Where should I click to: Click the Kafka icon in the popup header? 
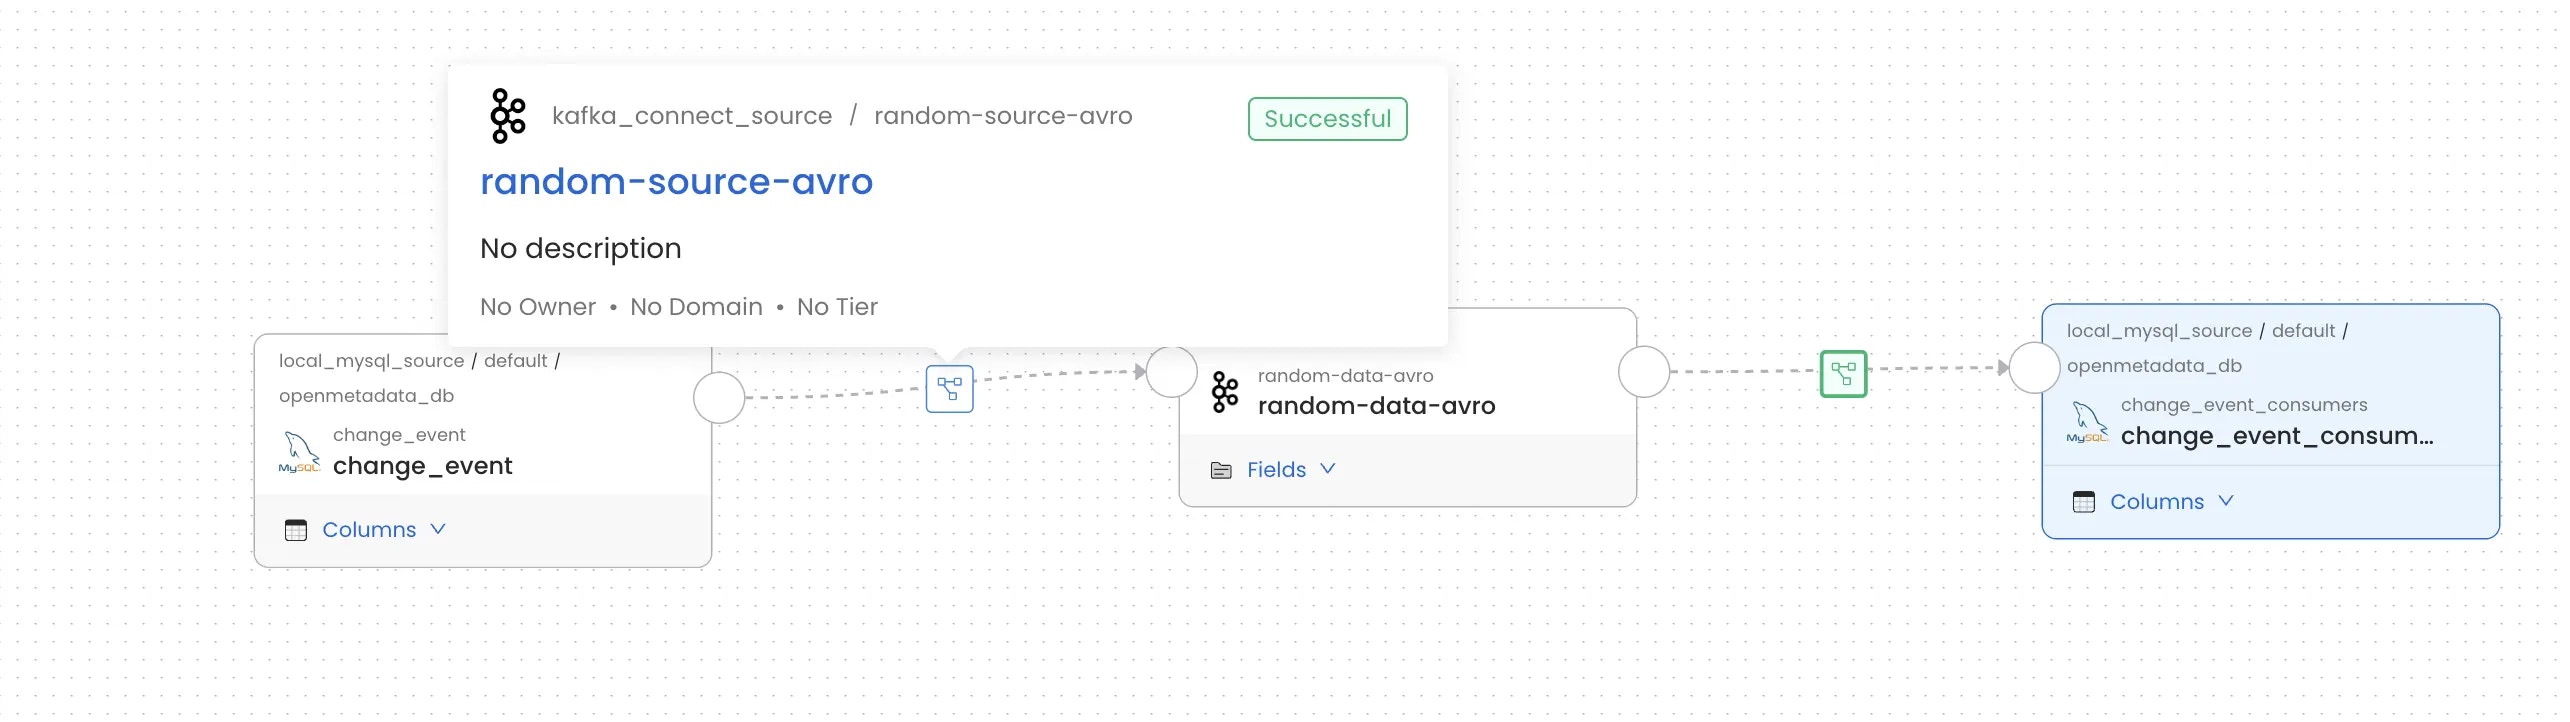pos(508,115)
